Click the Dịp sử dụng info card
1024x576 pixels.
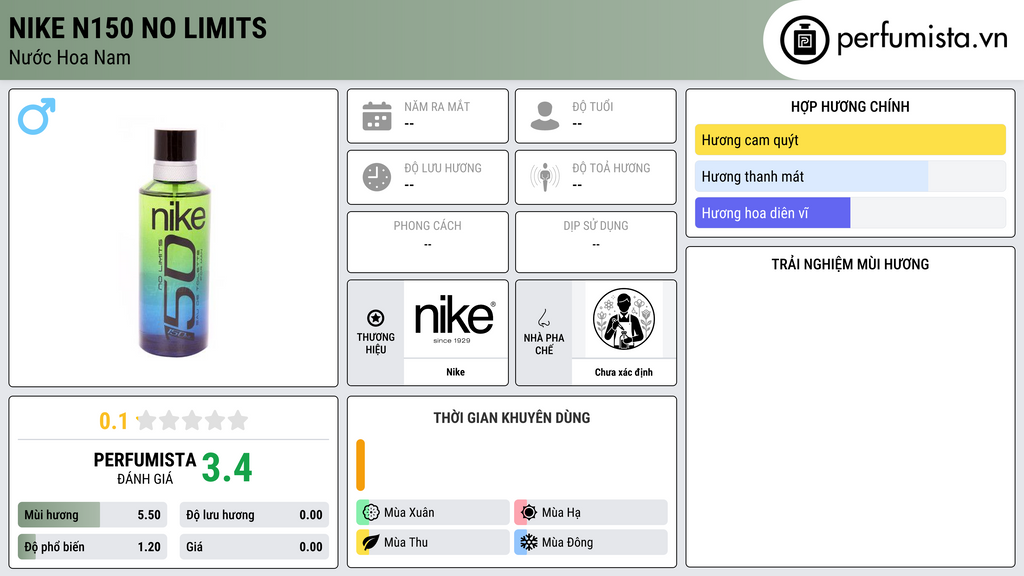tap(596, 242)
